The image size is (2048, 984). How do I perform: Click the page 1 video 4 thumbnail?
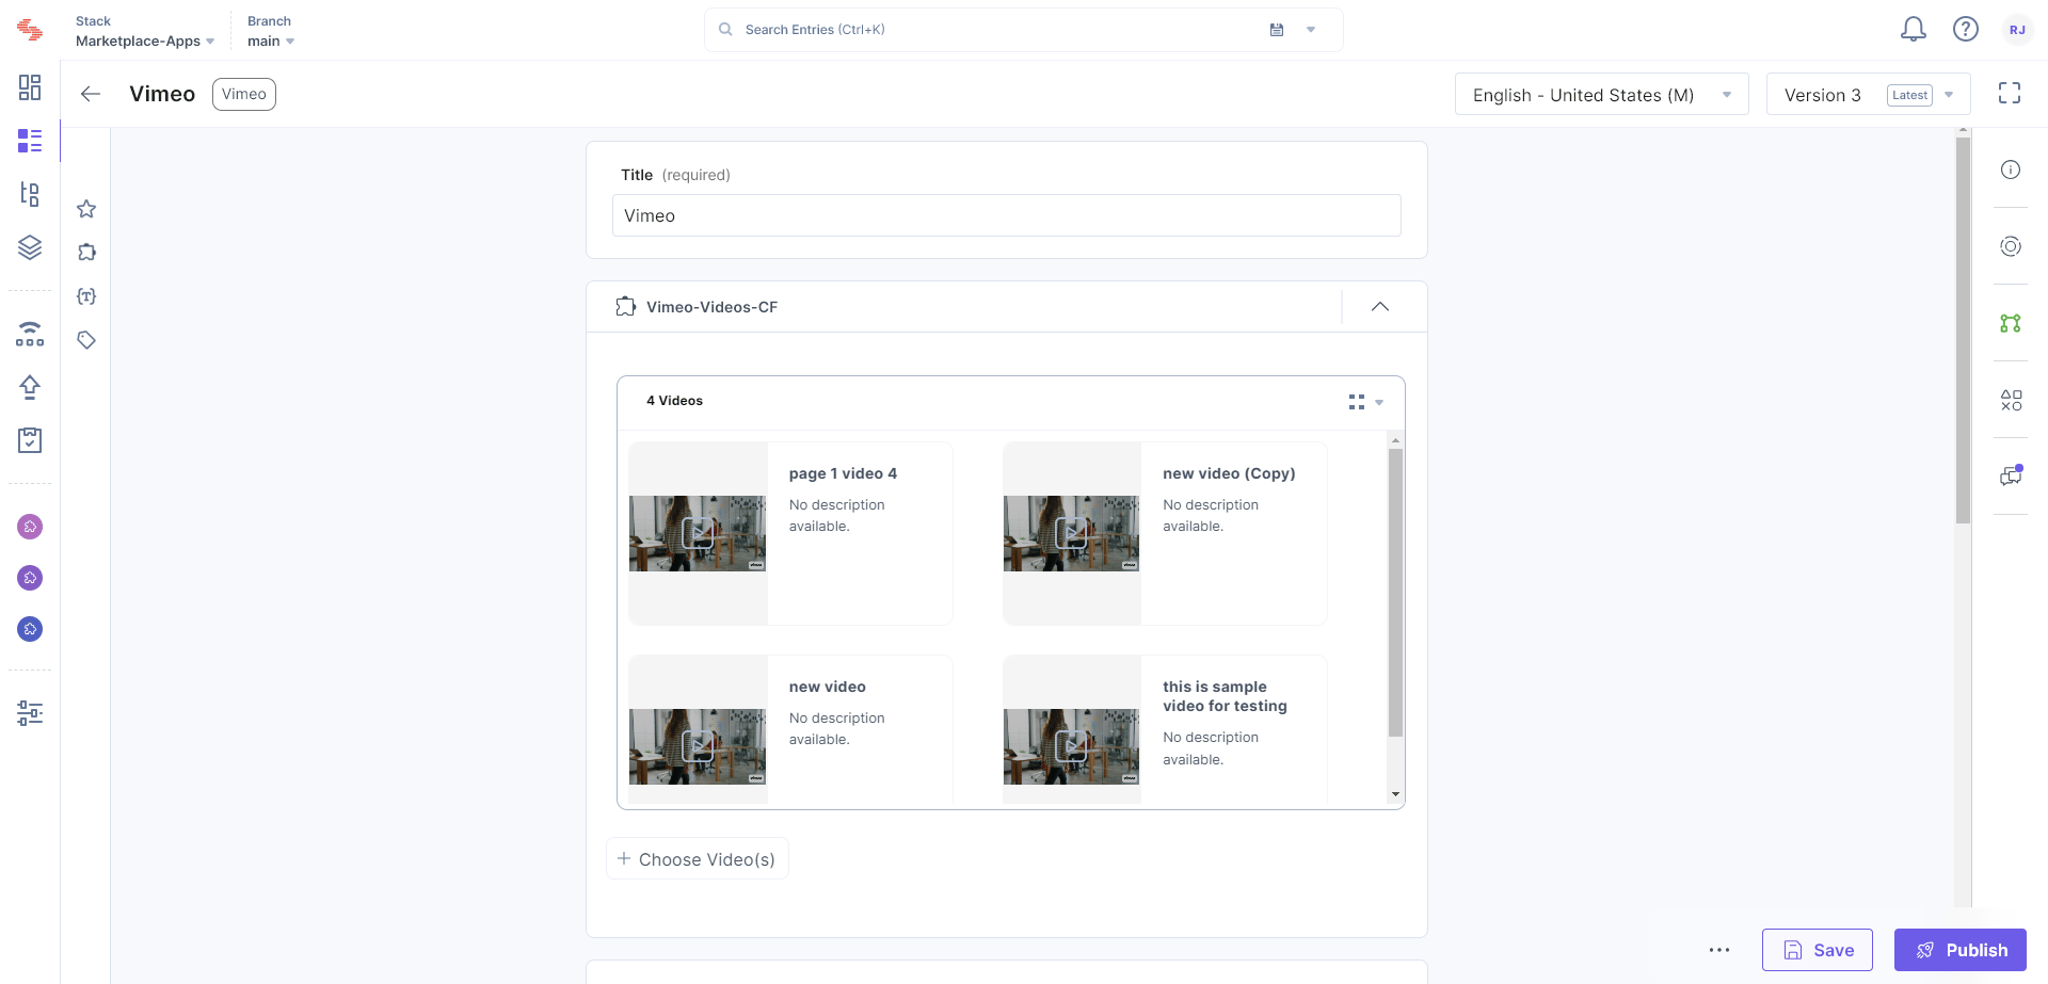(x=697, y=533)
